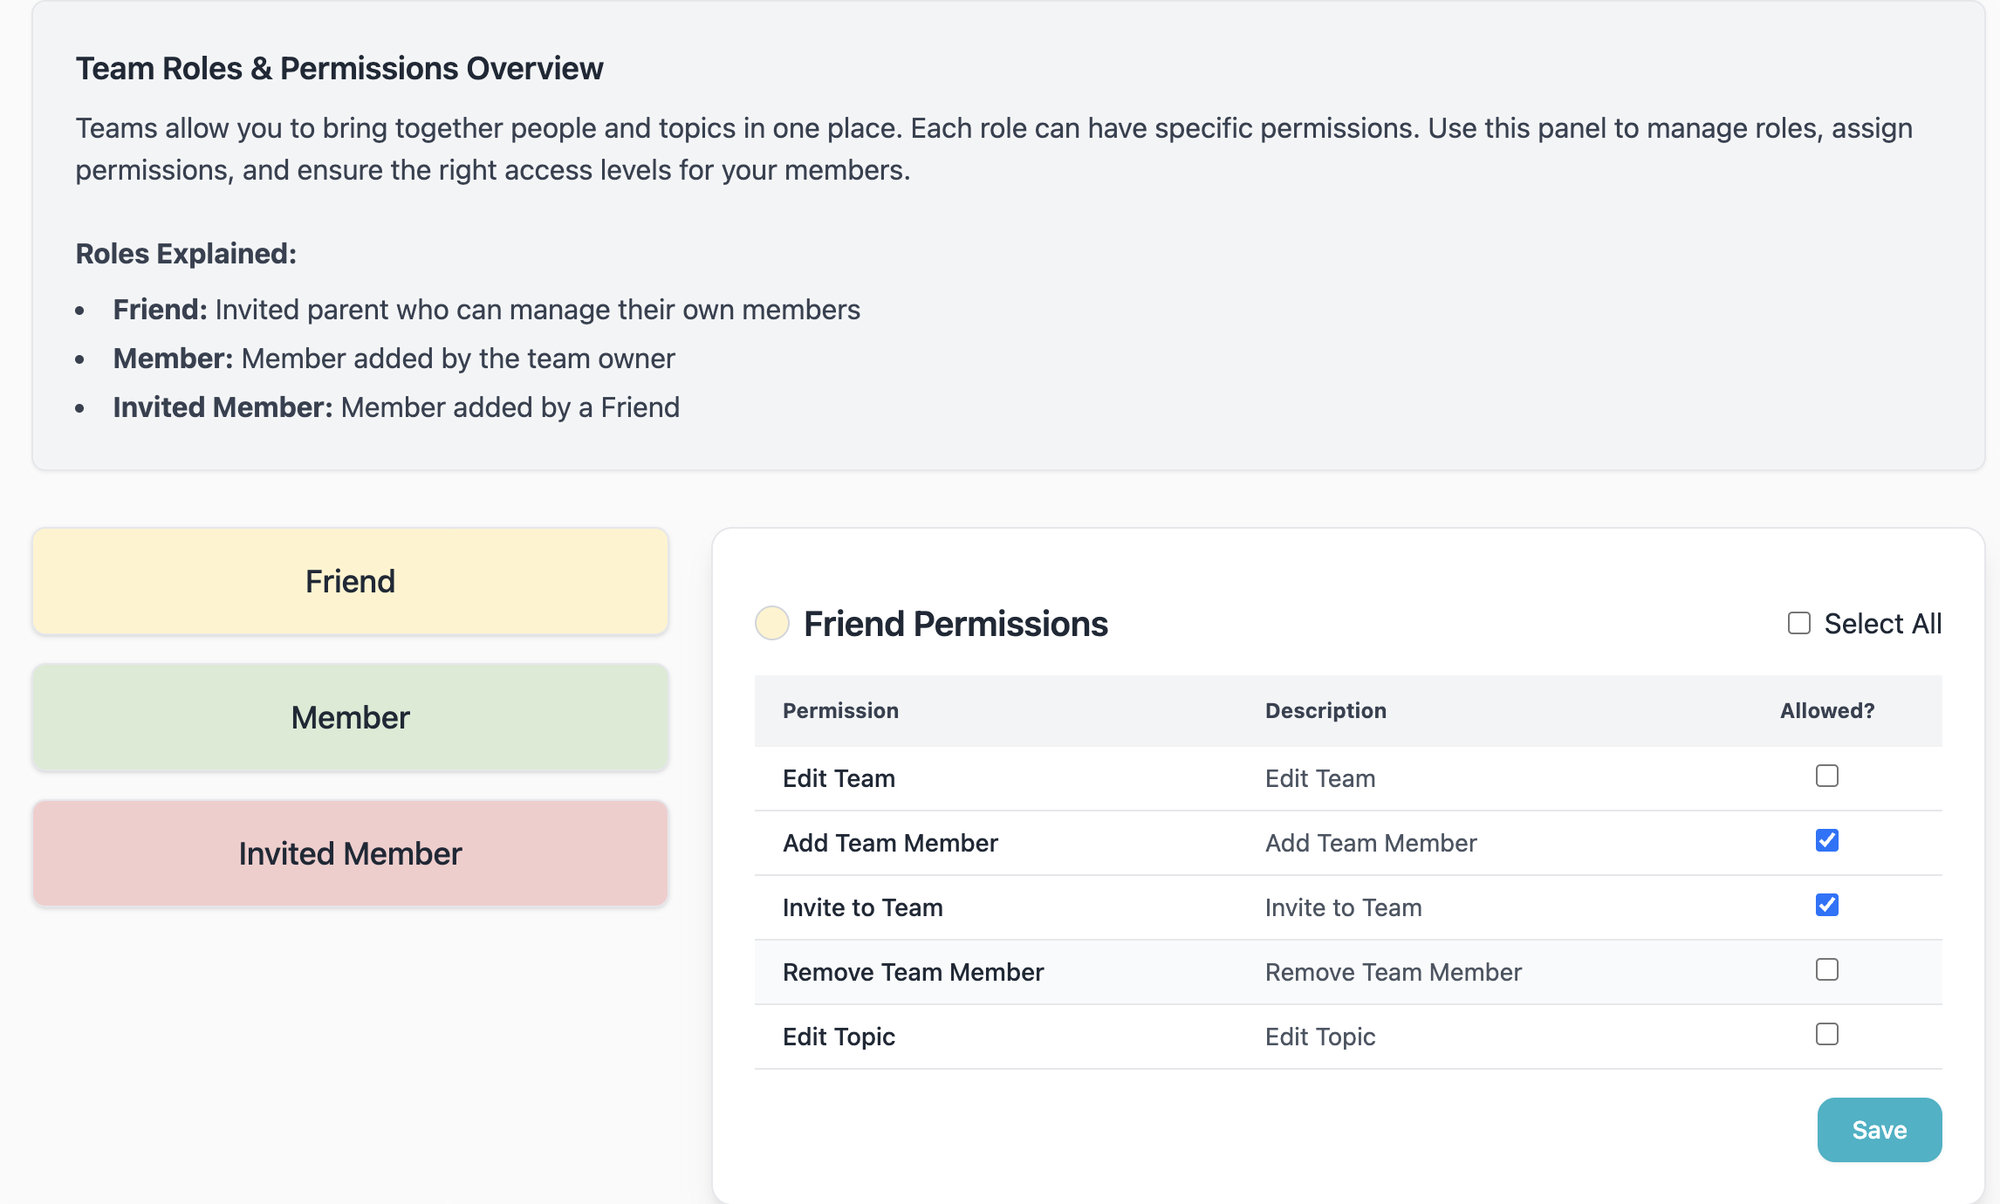Click the Remove Team Member description cell

pos(1392,972)
